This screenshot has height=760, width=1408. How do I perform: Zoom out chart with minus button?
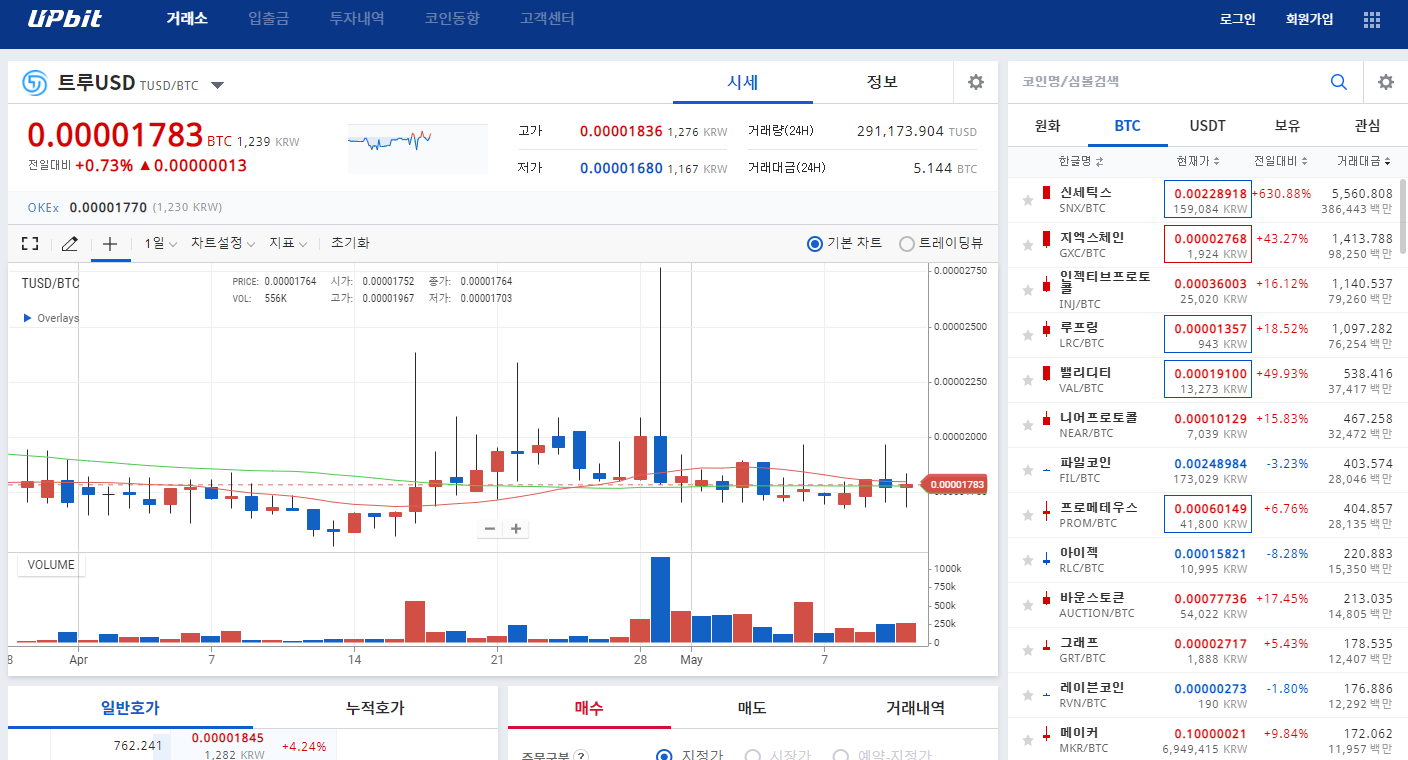(490, 529)
